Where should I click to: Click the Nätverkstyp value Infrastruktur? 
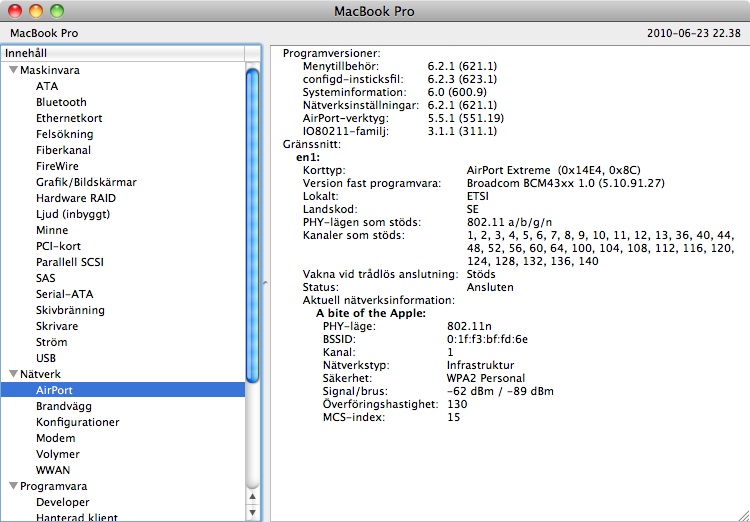[480, 365]
